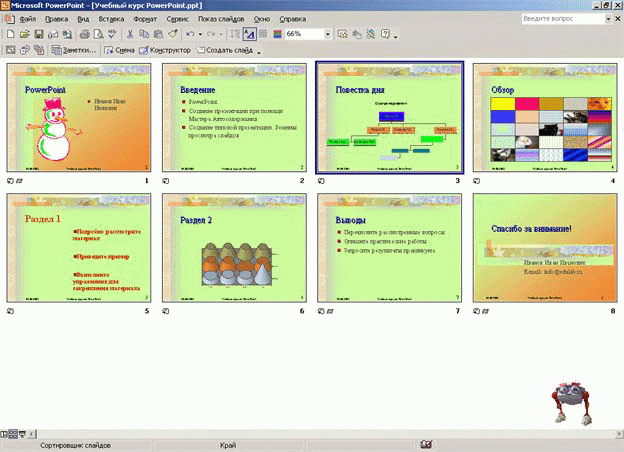Click transition icon under slide 1
Viewport: 624px width, 452px height.
[10, 181]
